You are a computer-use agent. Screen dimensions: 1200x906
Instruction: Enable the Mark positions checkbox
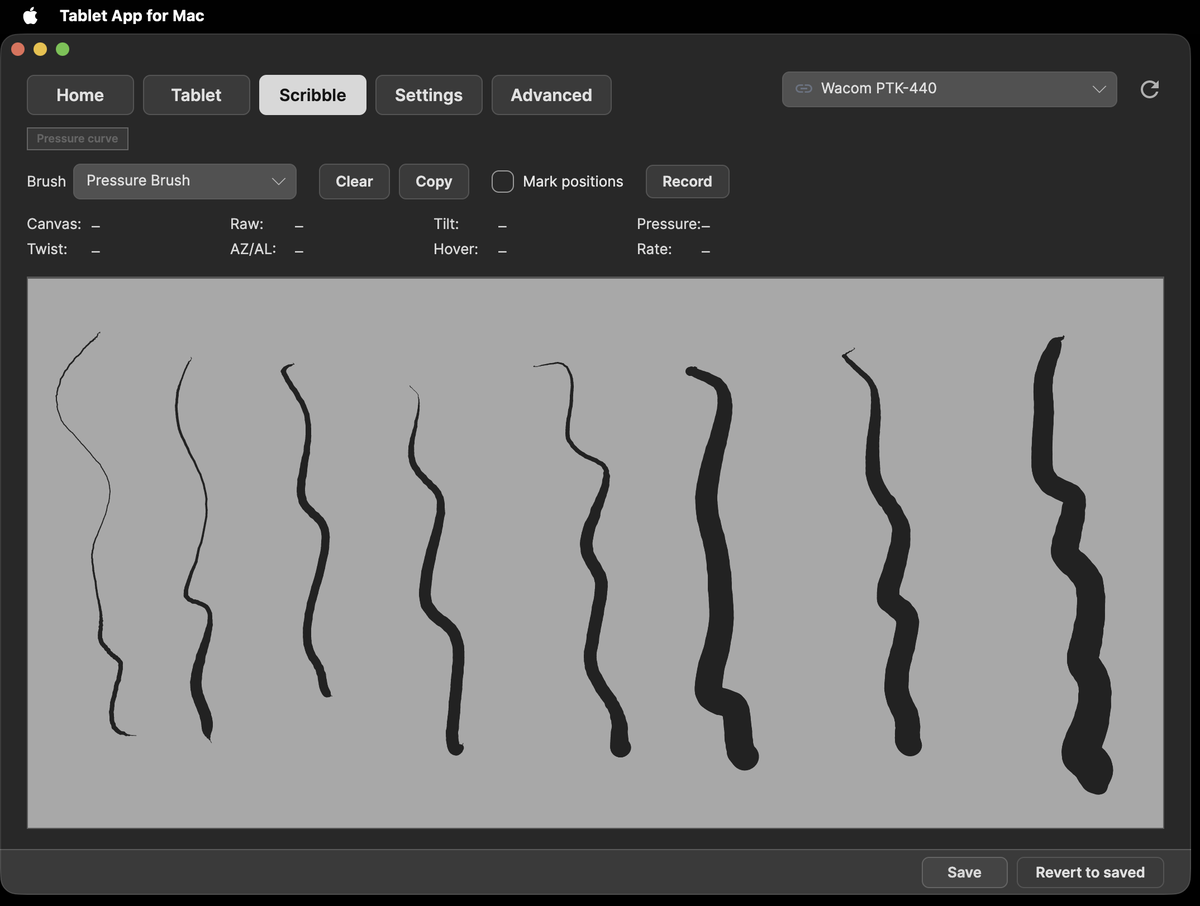503,181
